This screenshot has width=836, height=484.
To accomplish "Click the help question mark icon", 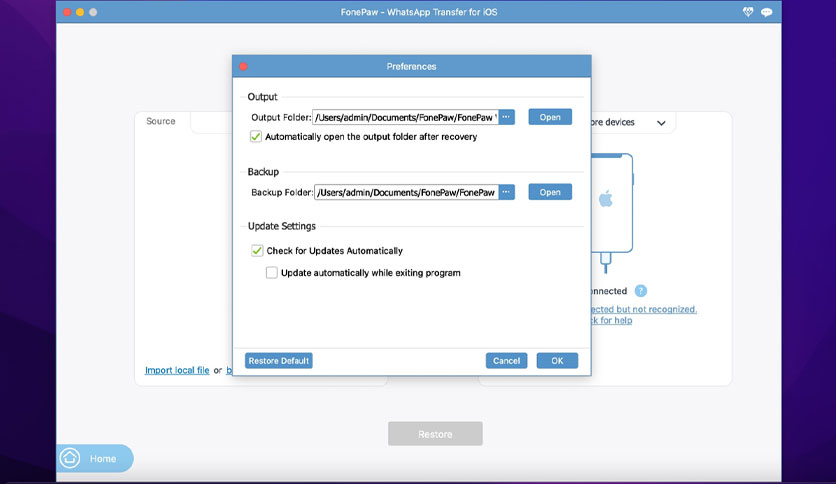I will click(x=641, y=291).
